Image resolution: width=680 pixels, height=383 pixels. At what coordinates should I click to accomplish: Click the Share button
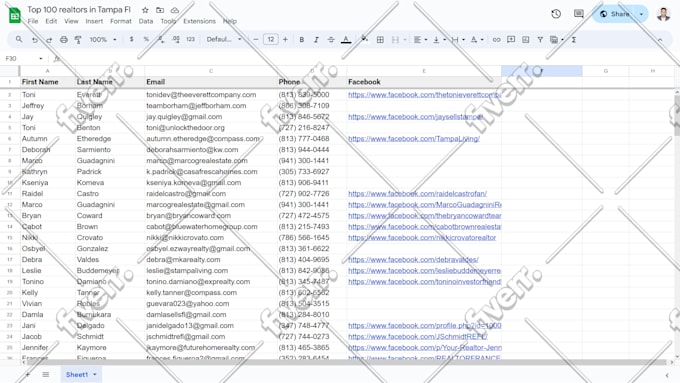615,14
